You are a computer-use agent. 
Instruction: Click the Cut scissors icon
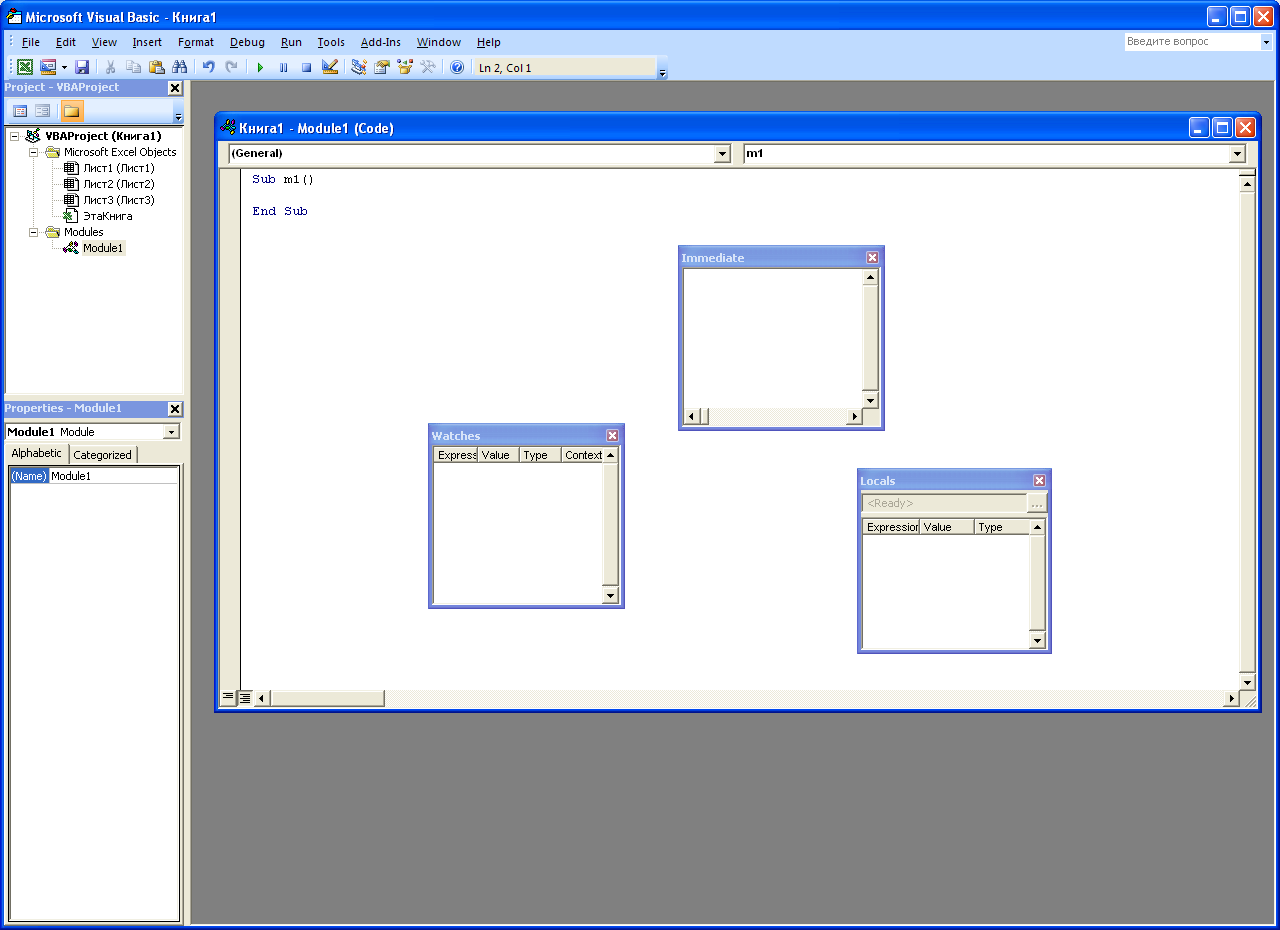point(111,67)
